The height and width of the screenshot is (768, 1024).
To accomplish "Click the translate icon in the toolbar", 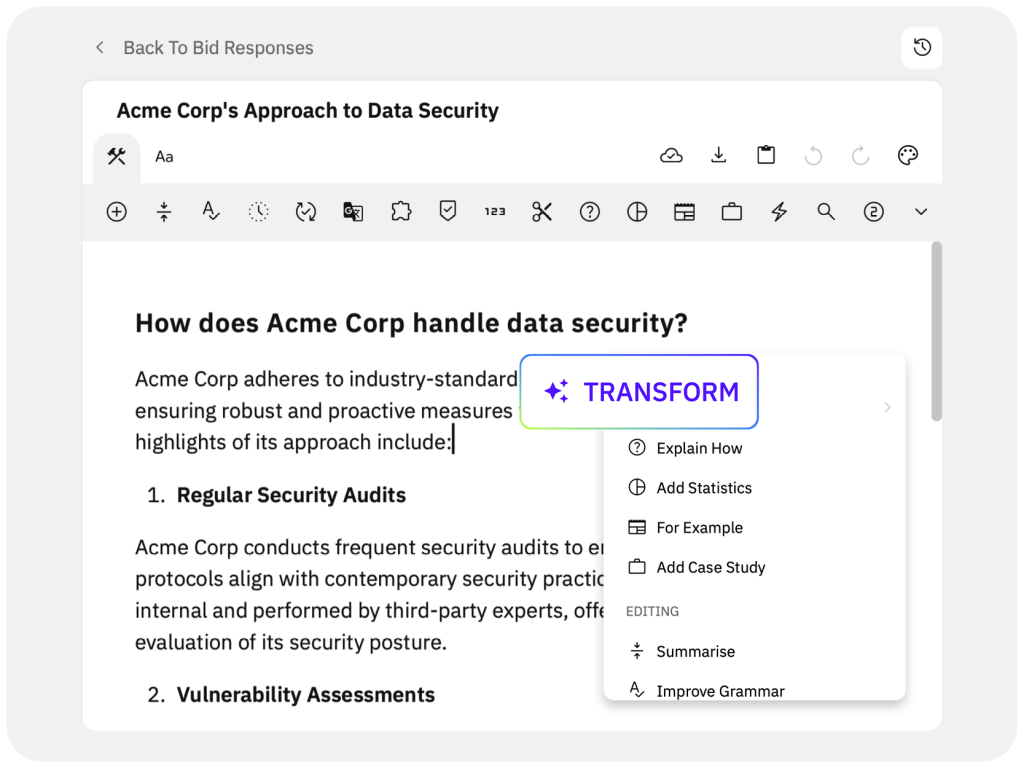I will 353,212.
